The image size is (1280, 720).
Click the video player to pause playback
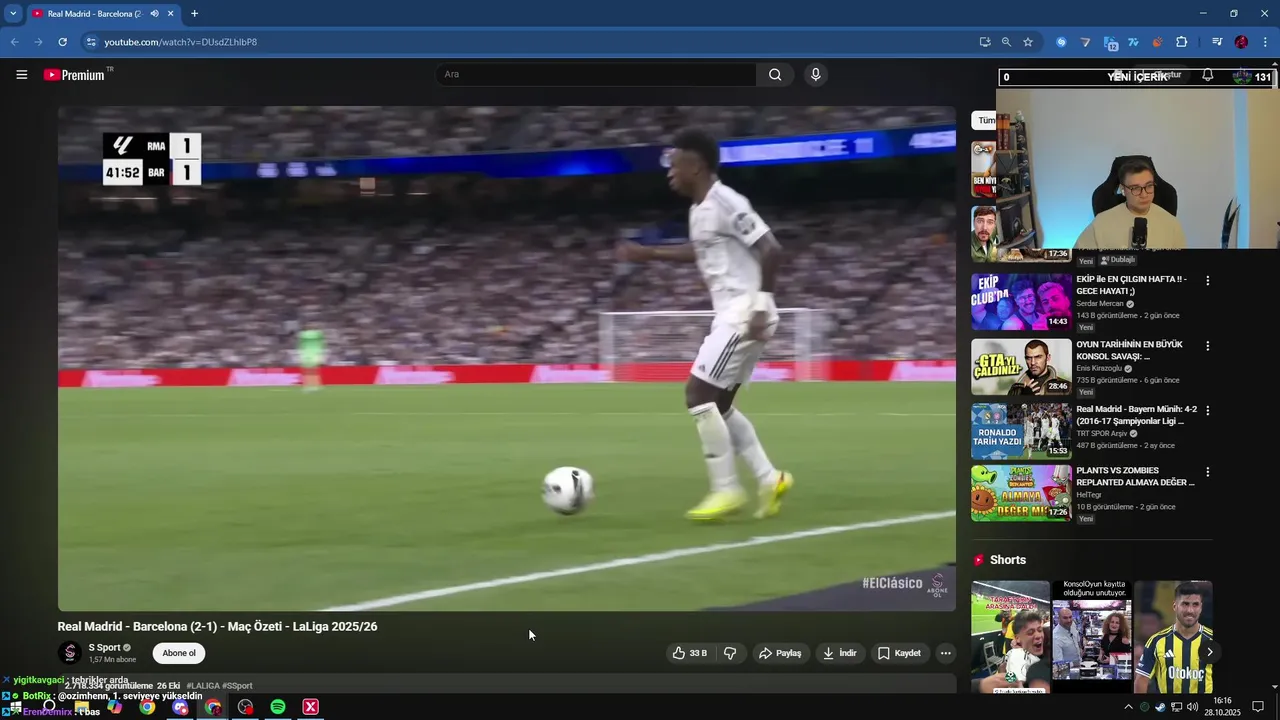click(x=506, y=358)
